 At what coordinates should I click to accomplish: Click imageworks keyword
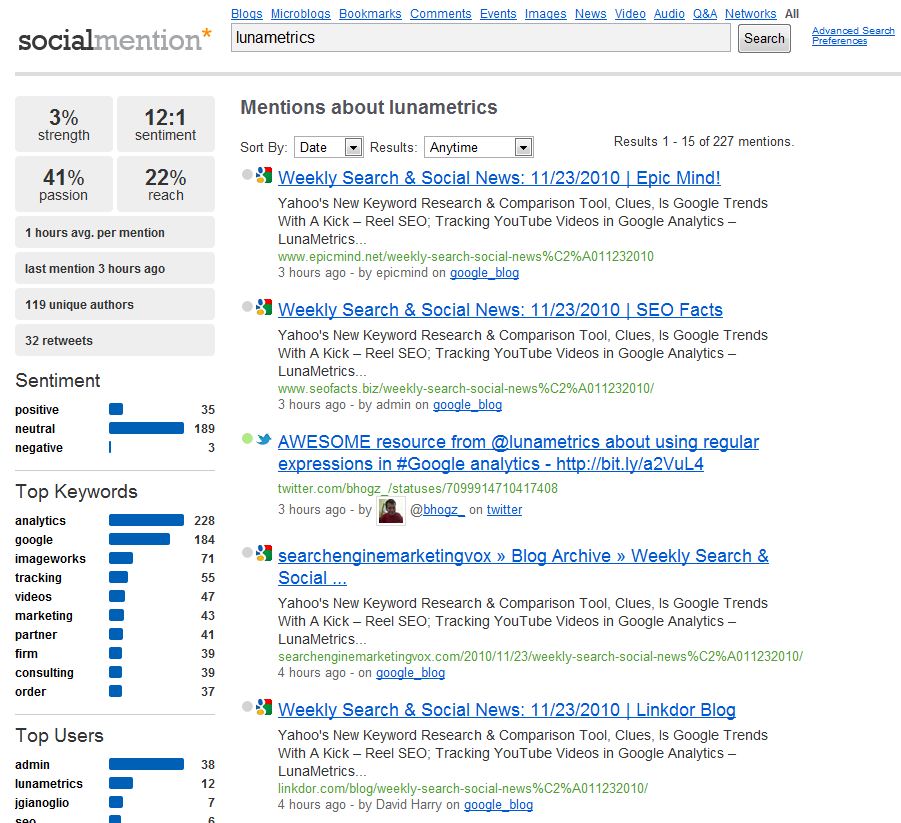pyautogui.click(x=51, y=559)
